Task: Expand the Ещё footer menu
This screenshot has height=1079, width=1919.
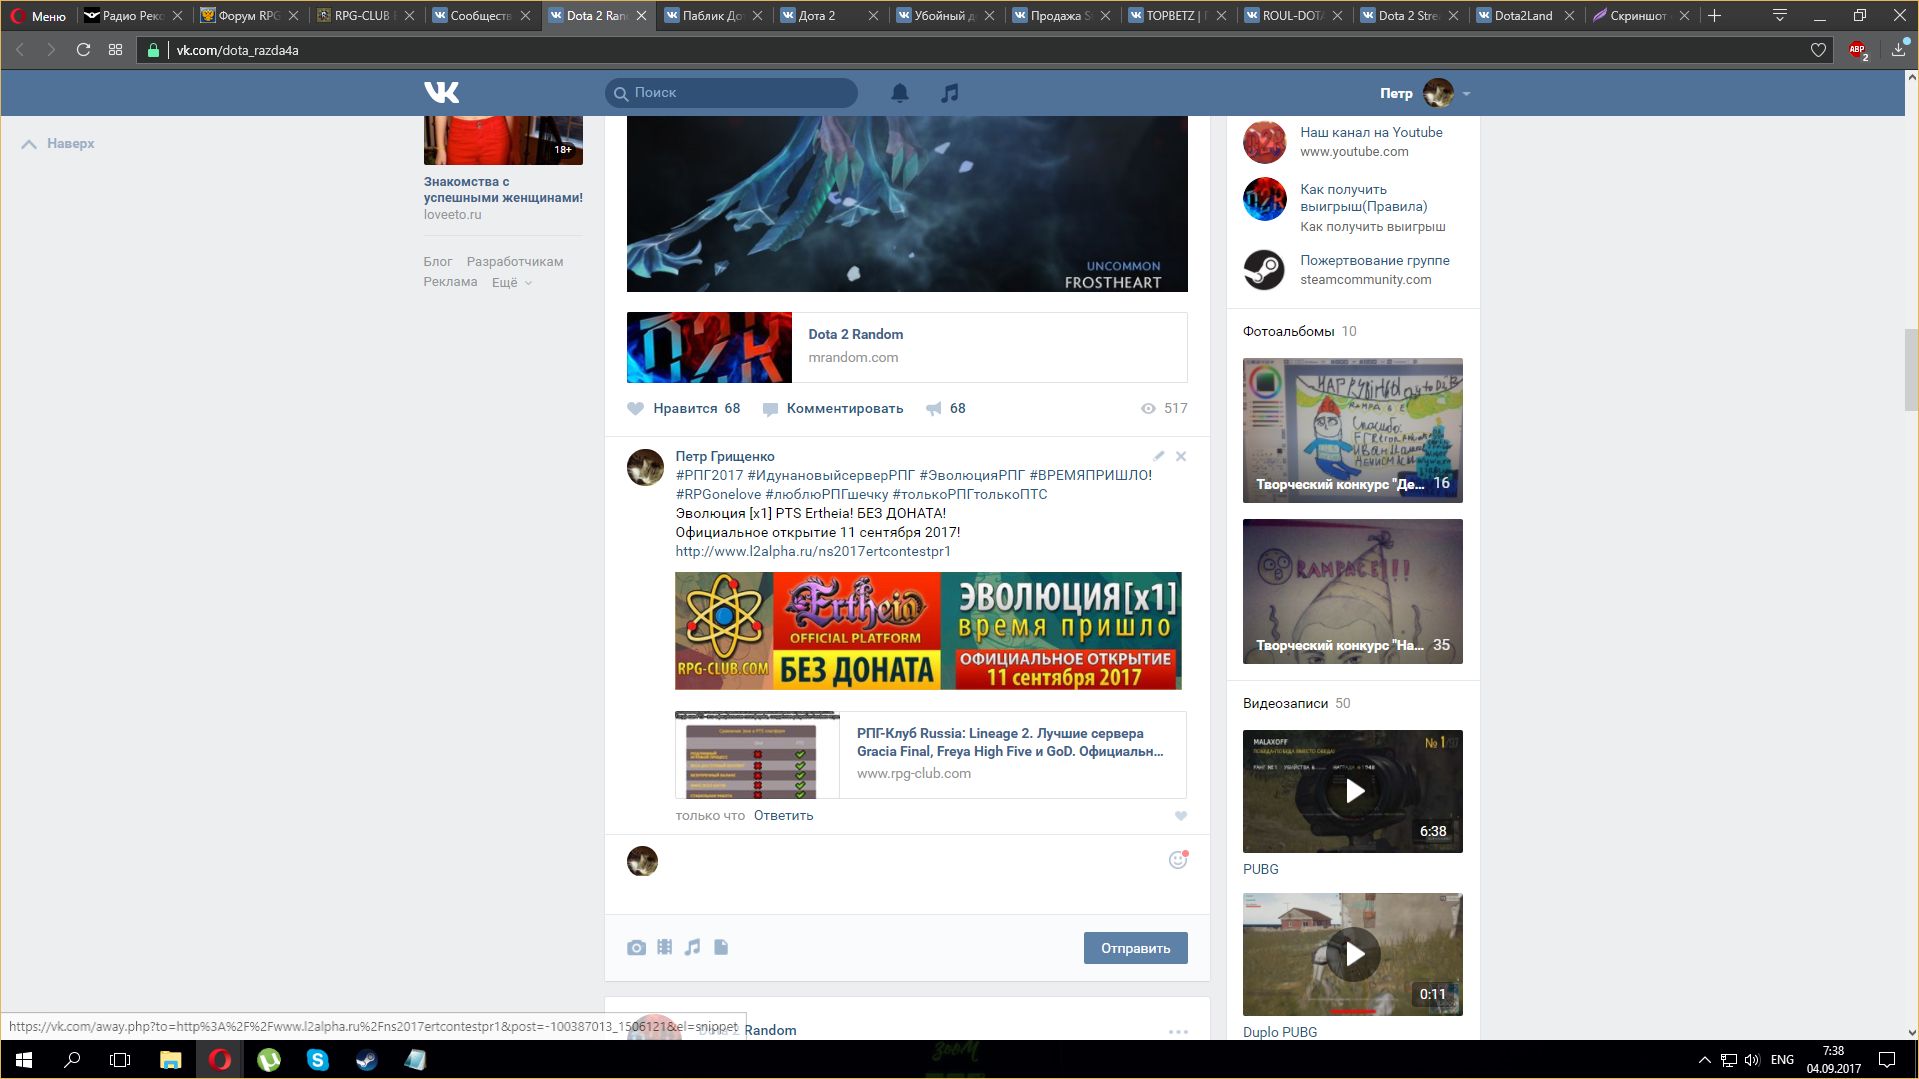Action: (x=511, y=282)
